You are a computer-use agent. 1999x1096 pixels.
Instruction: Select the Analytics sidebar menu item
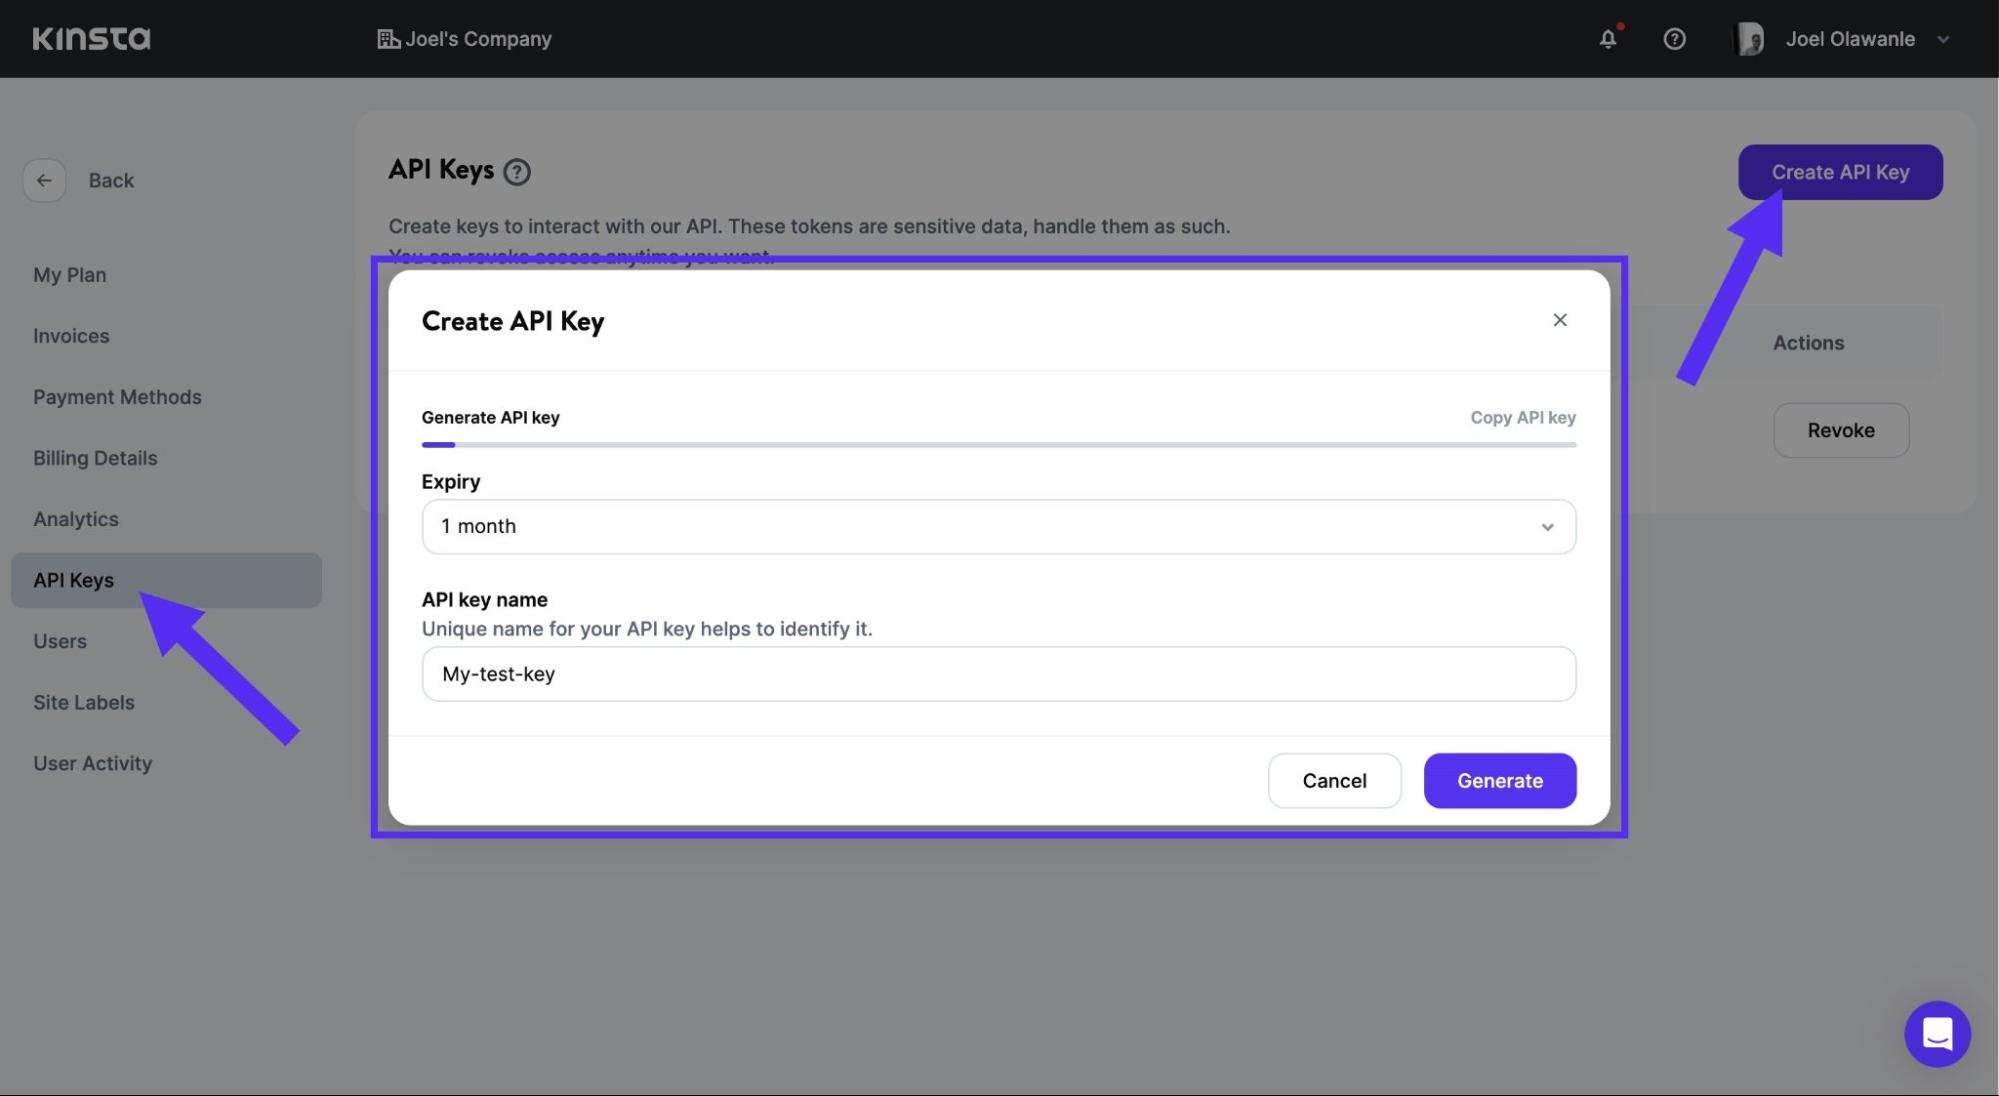click(x=76, y=518)
